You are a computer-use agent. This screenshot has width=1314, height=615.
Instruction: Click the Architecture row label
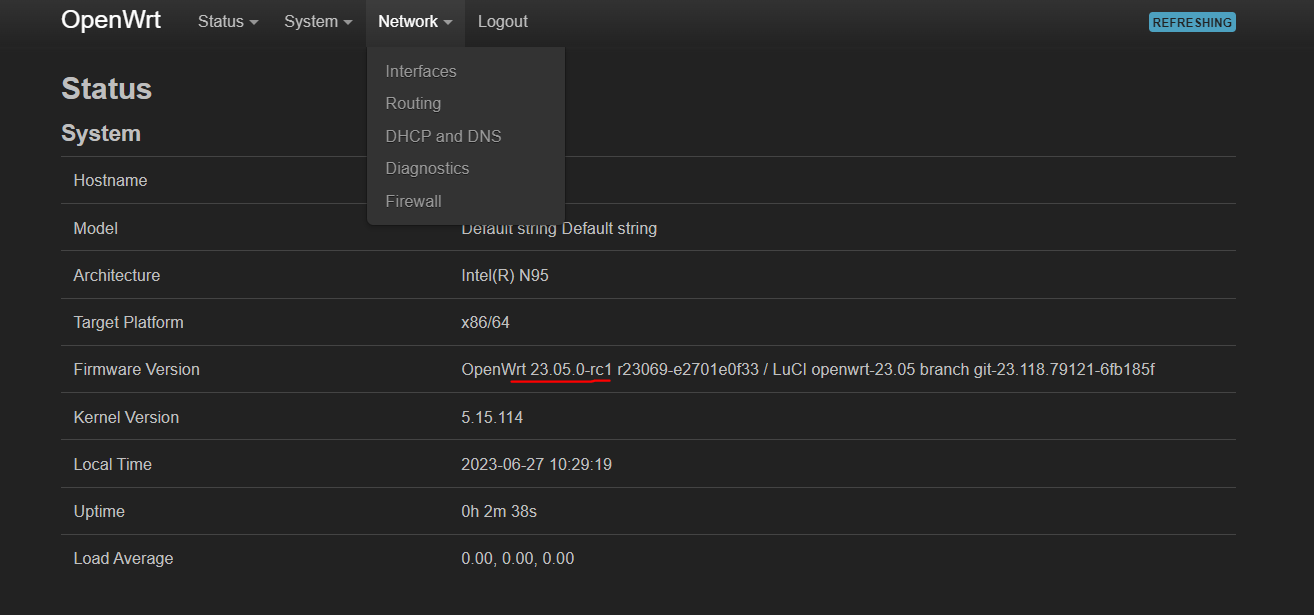[116, 276]
